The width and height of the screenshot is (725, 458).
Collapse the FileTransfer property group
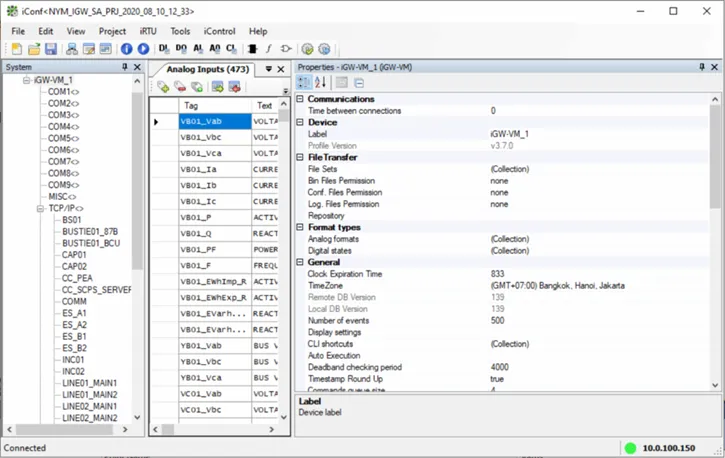click(x=300, y=157)
